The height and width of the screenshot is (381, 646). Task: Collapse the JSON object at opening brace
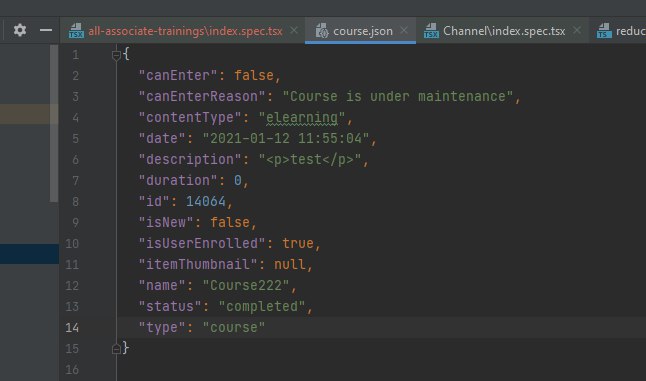pyautogui.click(x=116, y=55)
